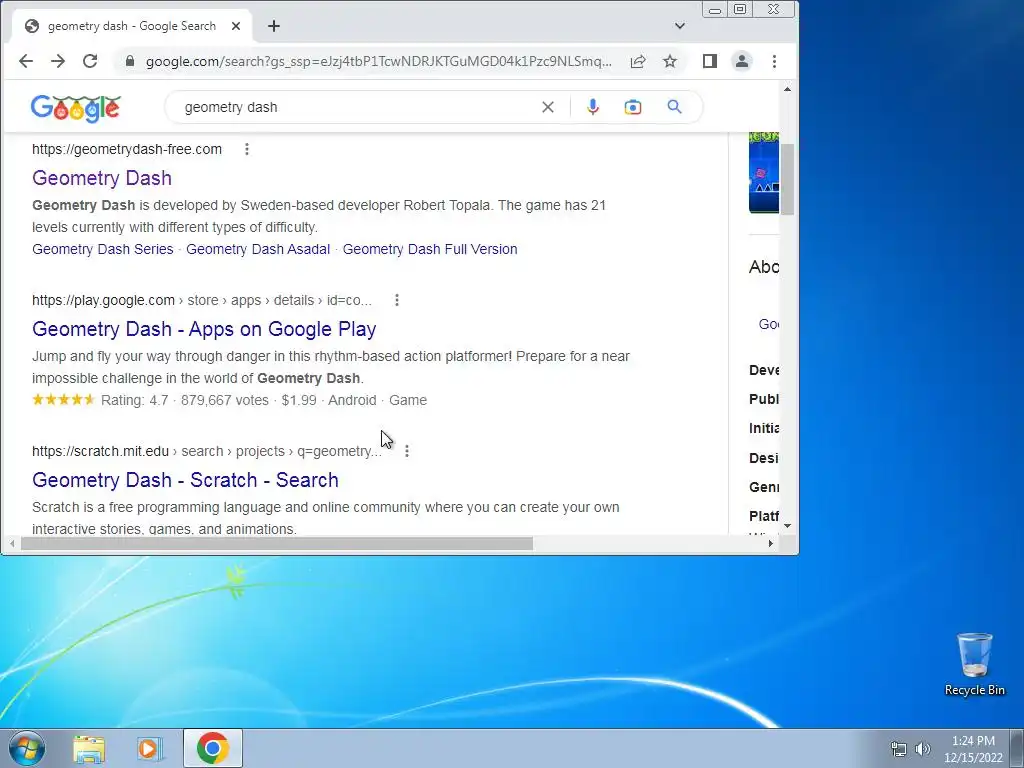Search by image with the camera icon
1024x768 pixels.
tap(633, 107)
